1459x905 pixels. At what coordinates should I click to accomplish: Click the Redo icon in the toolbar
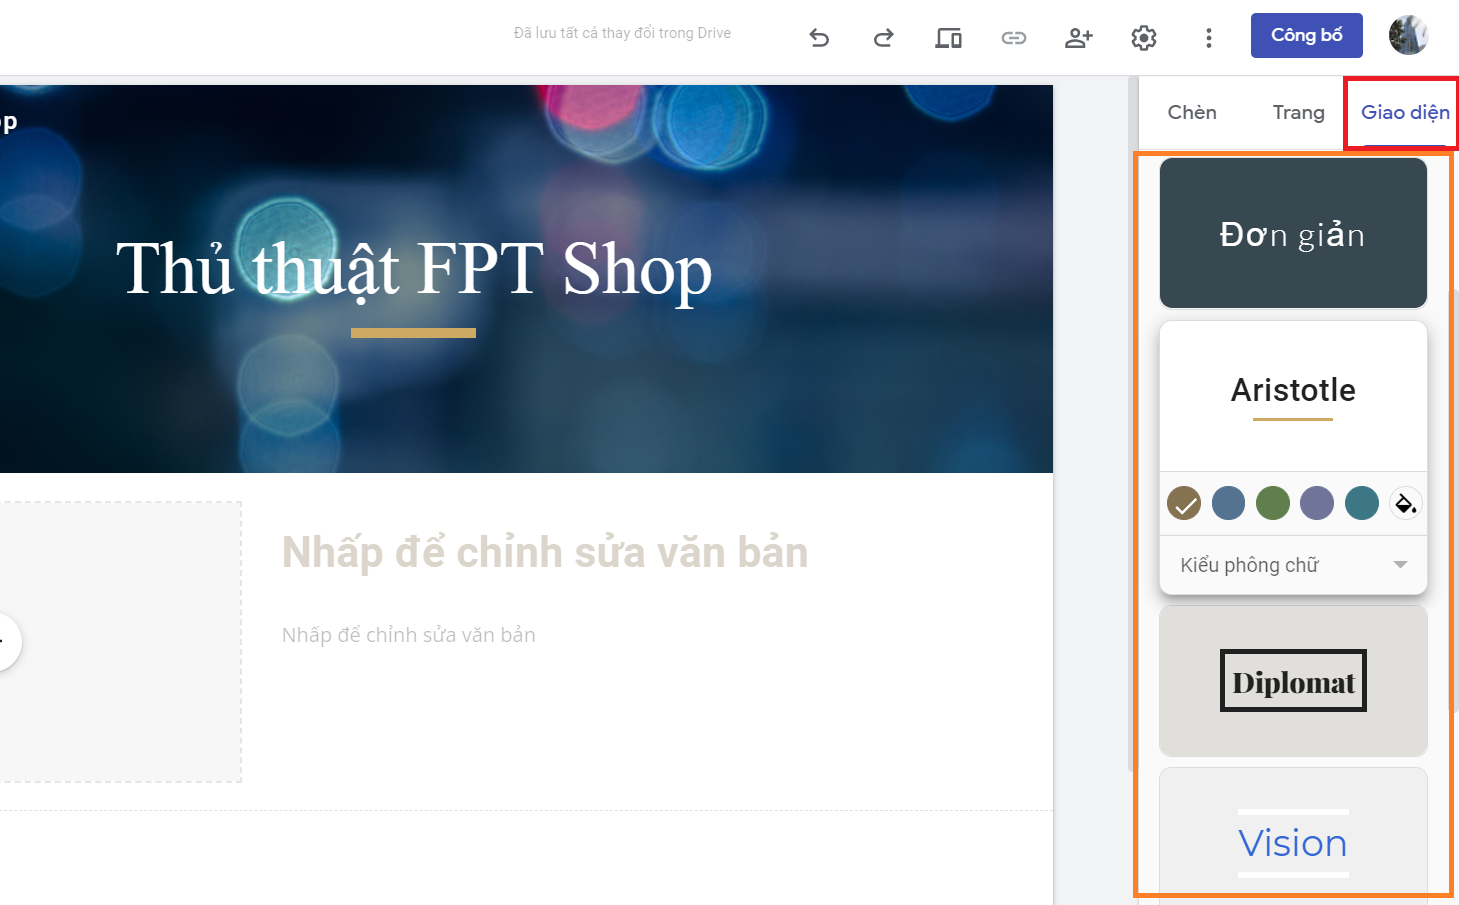coord(883,37)
